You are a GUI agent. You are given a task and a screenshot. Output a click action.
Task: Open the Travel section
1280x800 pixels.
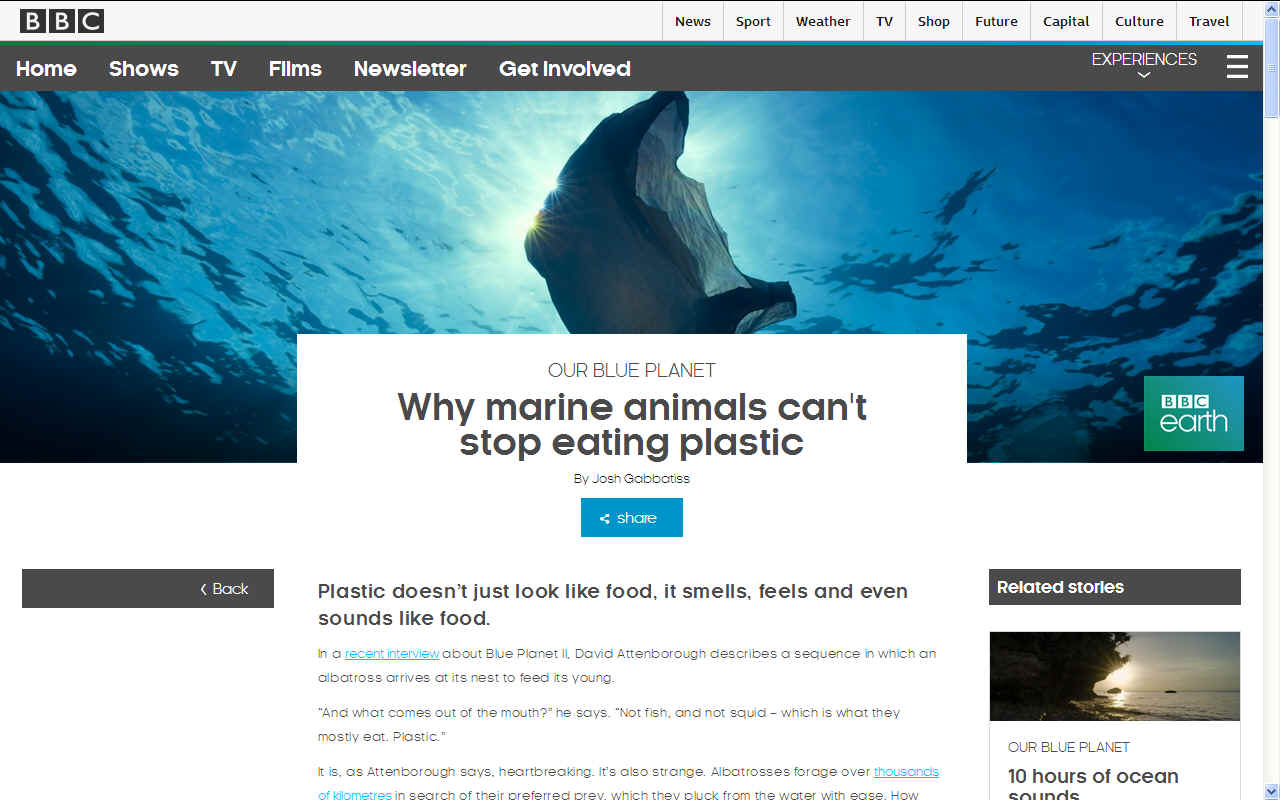[x=1209, y=21]
